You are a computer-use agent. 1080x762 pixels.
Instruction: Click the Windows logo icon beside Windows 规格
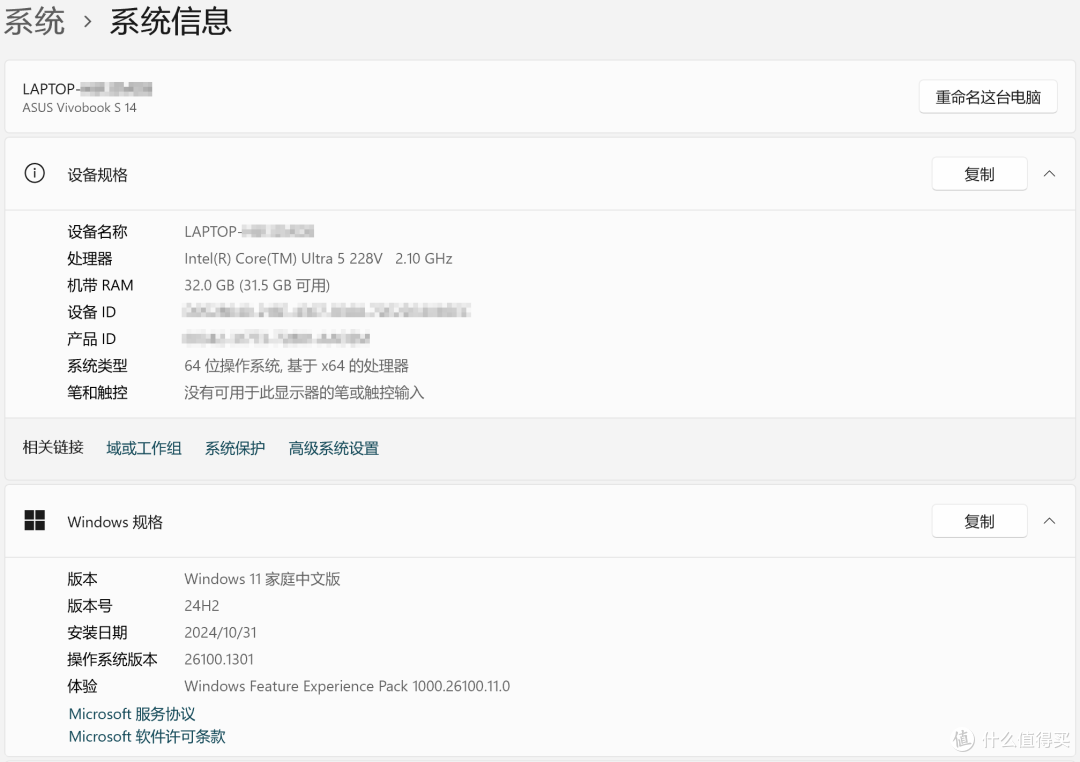pos(34,521)
